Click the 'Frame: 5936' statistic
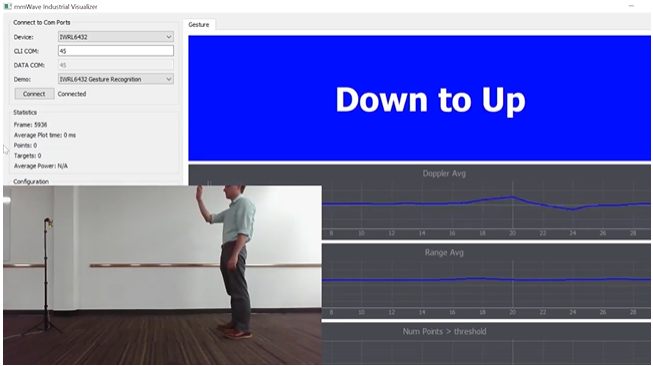Image resolution: width=653 pixels, height=366 pixels. coord(30,124)
